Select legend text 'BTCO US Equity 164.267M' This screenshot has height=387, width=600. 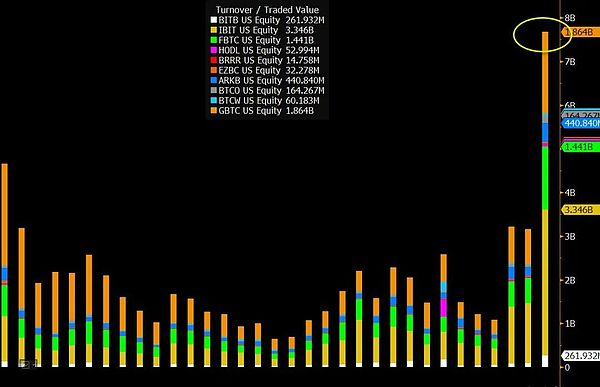[271, 90]
